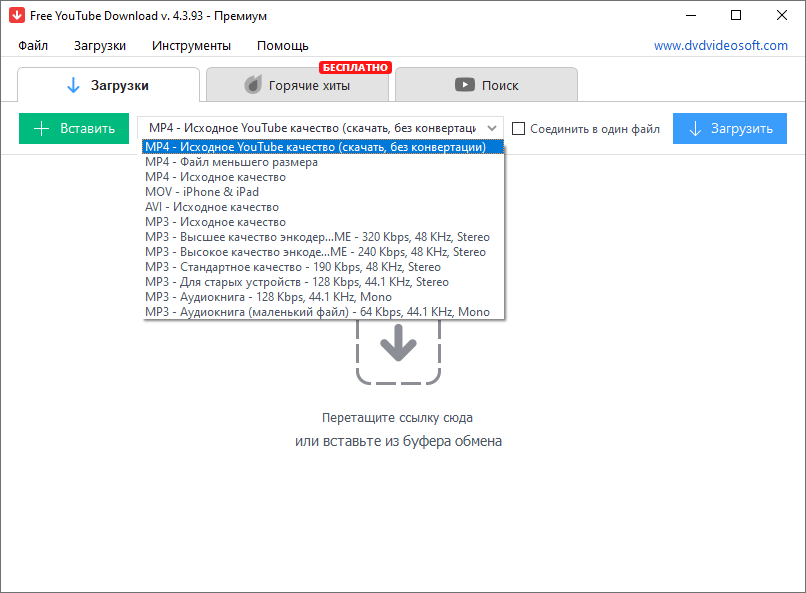Image resolution: width=806 pixels, height=593 pixels.
Task: Switch to the Поиск tab
Action: (x=486, y=85)
